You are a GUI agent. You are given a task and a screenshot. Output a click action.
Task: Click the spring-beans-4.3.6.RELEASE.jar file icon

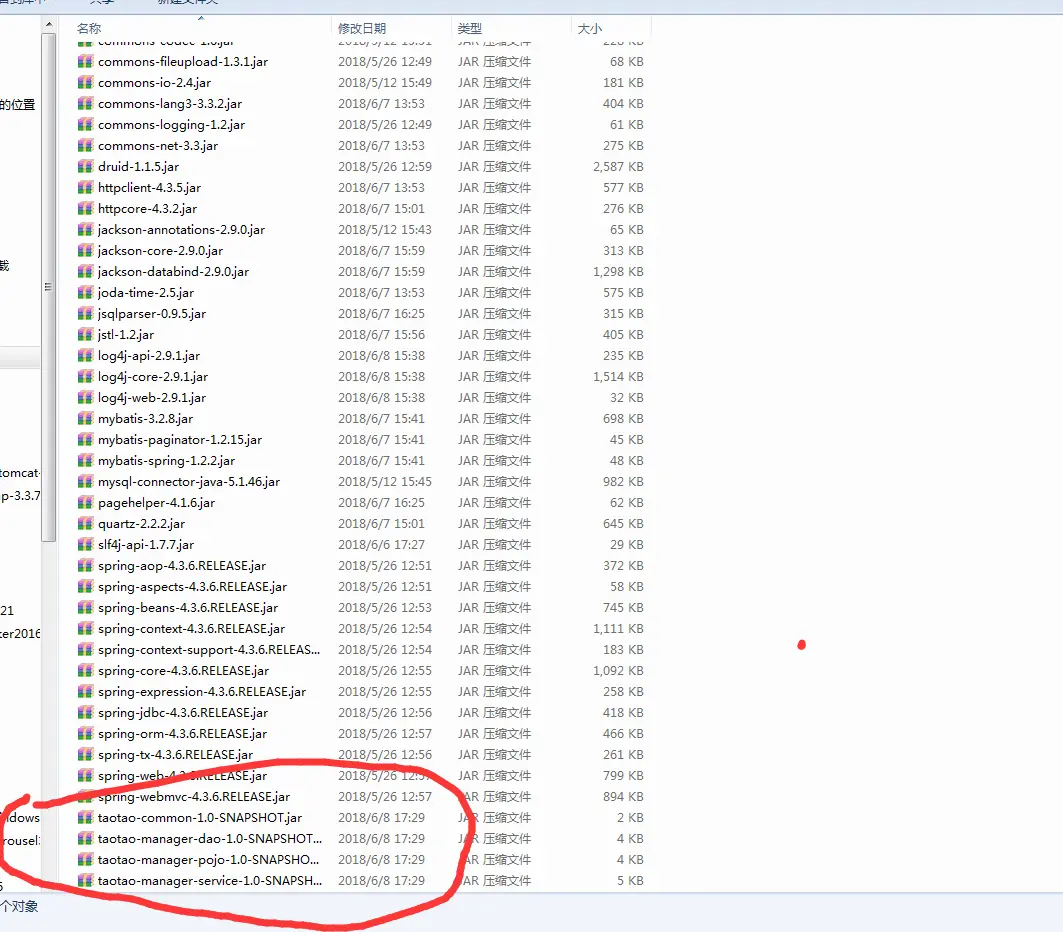[85, 608]
